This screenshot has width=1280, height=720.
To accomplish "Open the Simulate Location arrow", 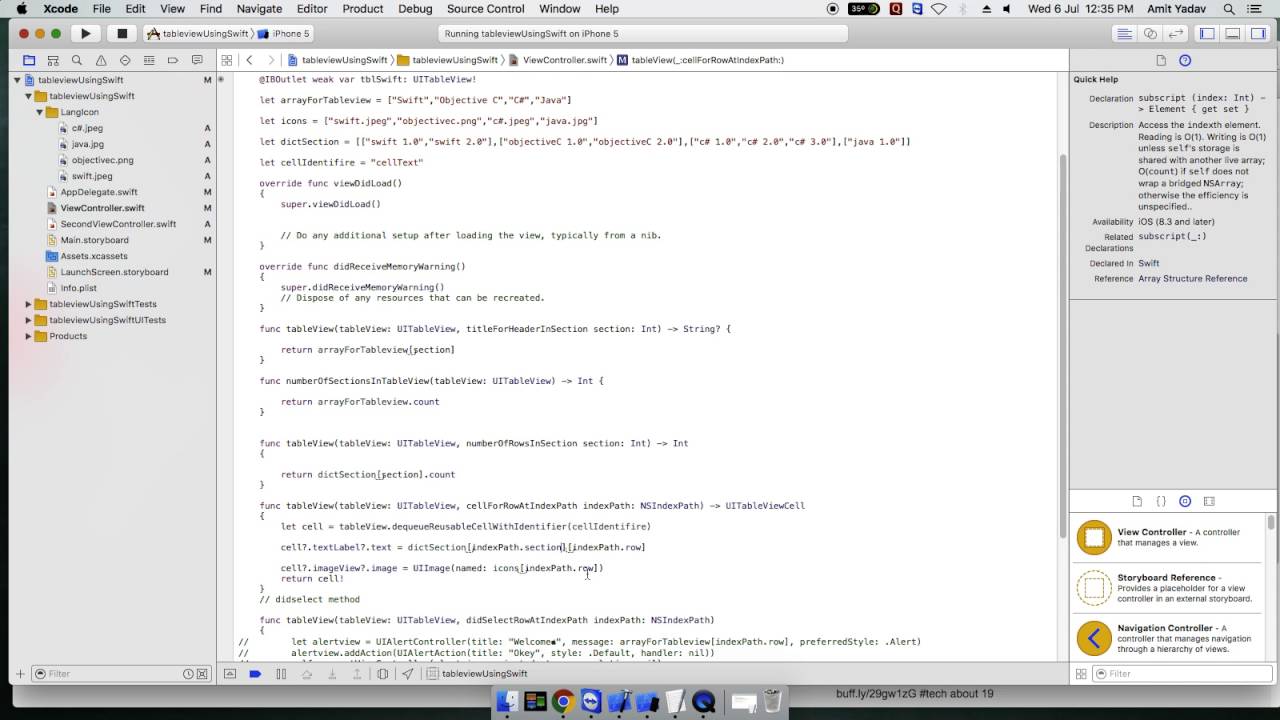I will click(x=408, y=674).
